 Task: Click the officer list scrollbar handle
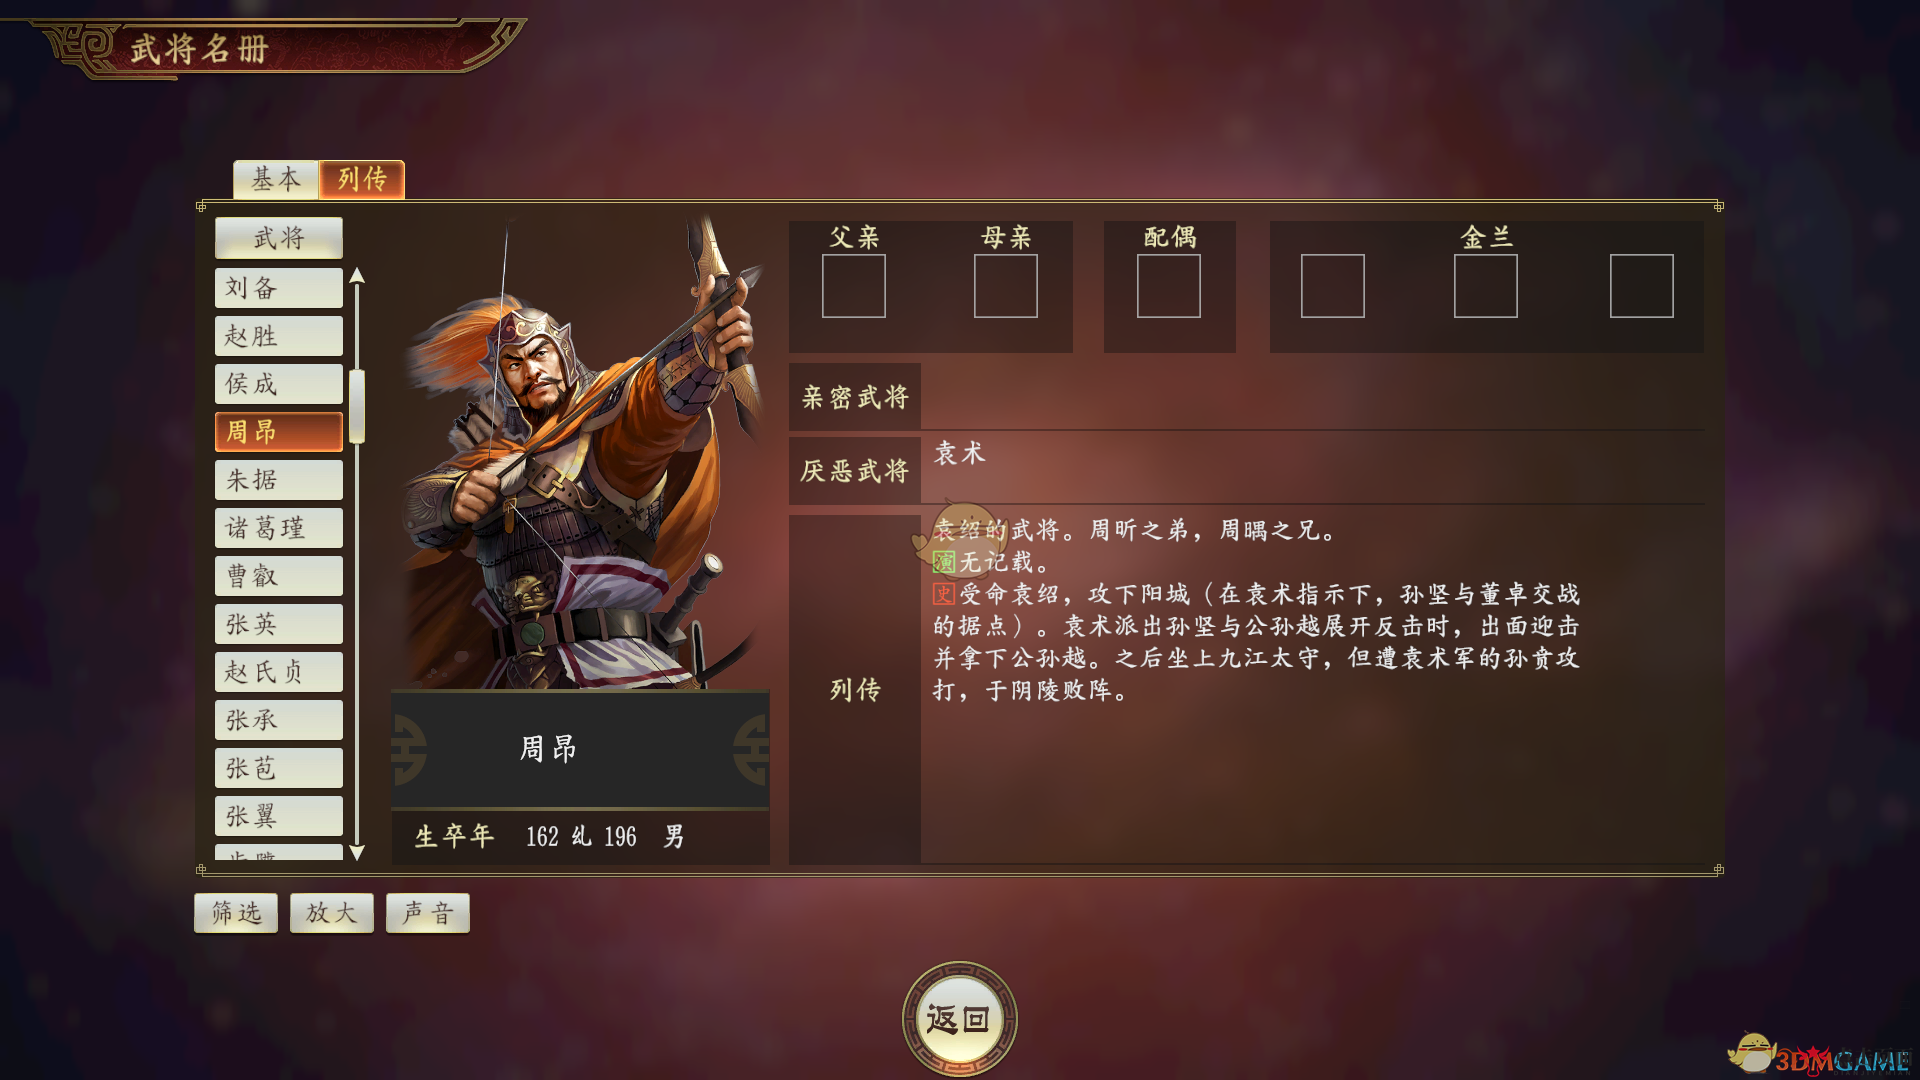(357, 406)
